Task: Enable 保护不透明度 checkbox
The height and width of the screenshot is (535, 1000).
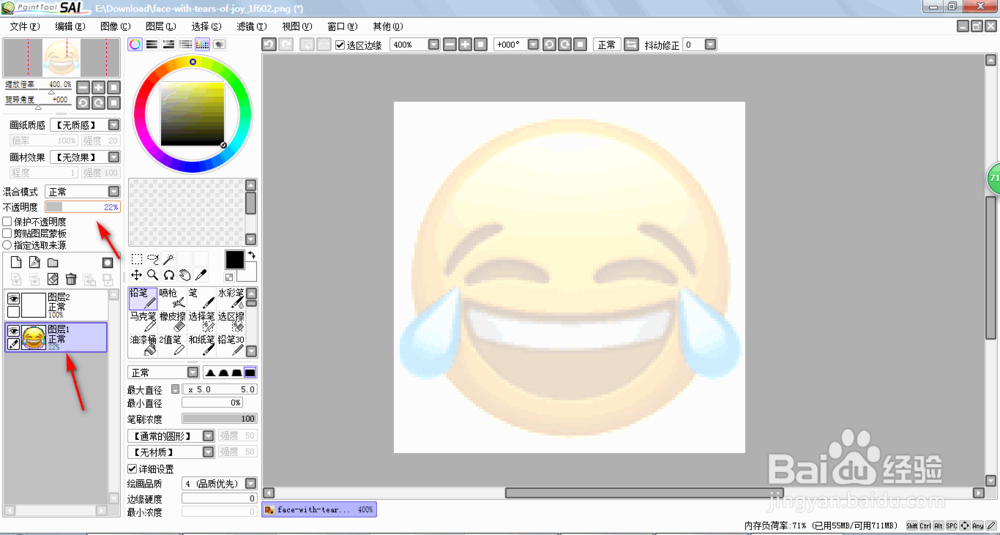Action: (x=7, y=222)
